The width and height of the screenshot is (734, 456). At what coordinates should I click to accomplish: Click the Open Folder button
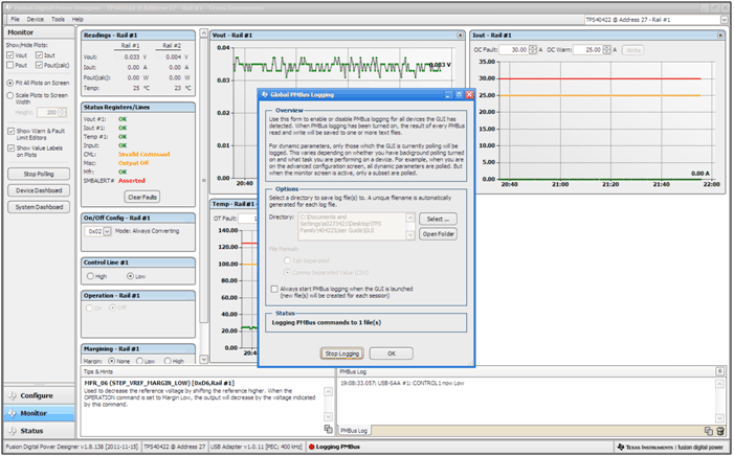click(x=437, y=233)
